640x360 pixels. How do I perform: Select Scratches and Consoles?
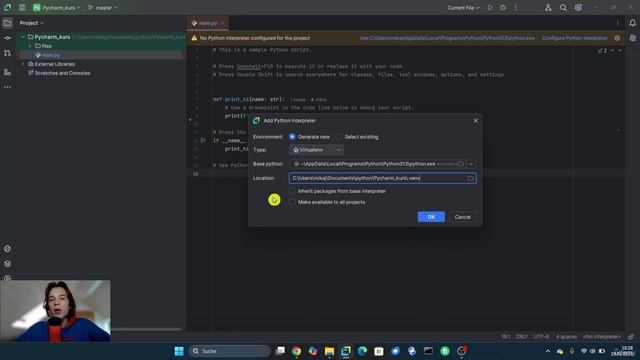[62, 73]
